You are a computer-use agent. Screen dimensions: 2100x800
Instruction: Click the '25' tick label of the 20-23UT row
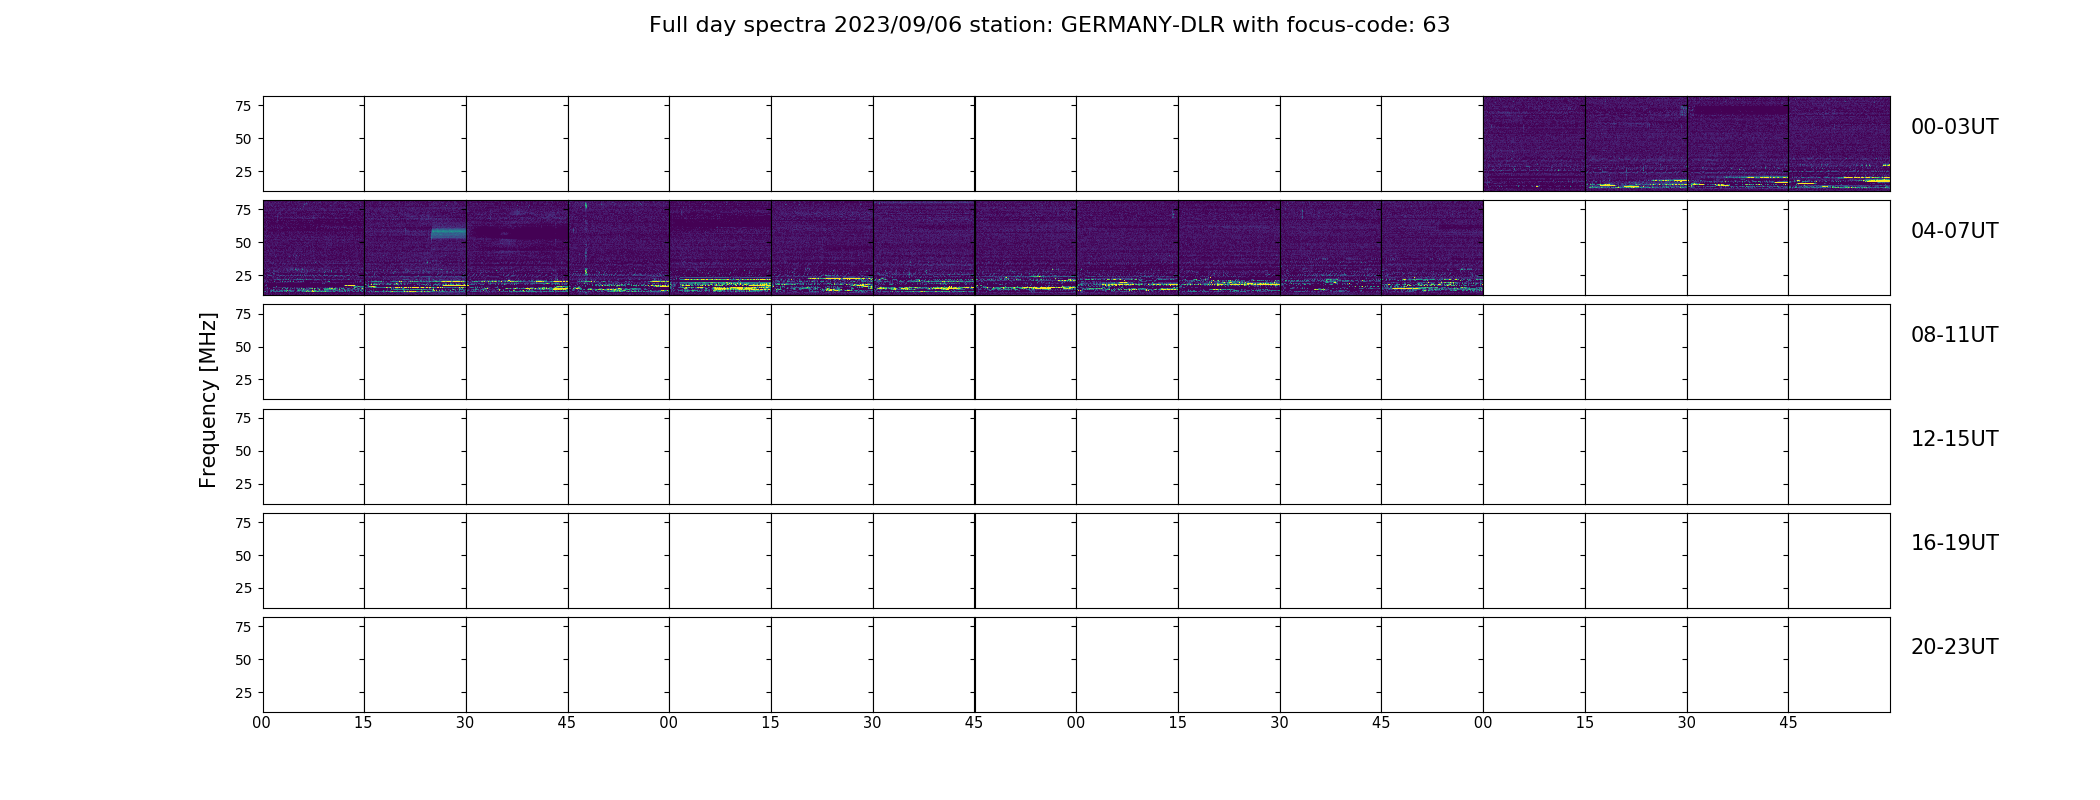243,693
